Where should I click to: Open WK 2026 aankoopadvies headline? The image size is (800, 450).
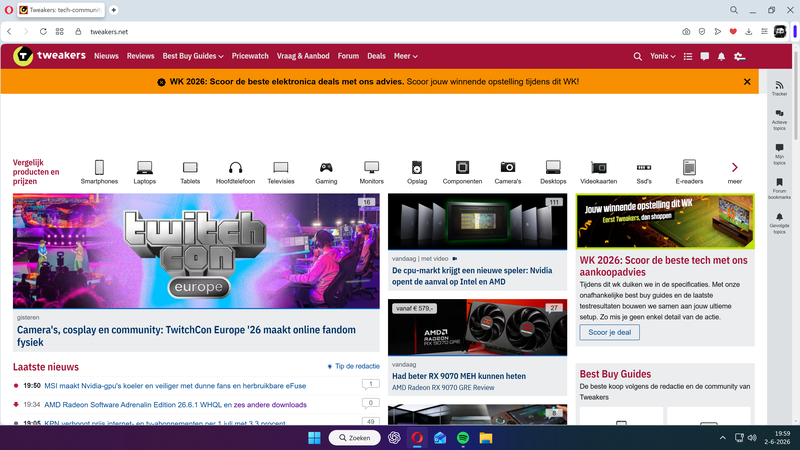(663, 266)
